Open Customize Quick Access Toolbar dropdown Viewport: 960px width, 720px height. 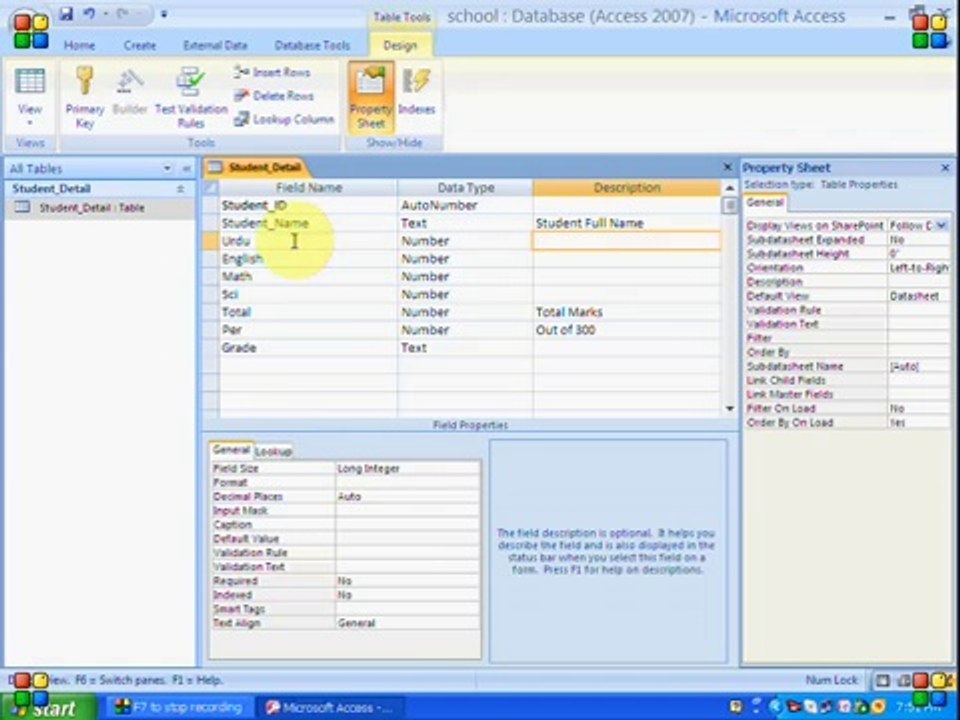(x=163, y=13)
